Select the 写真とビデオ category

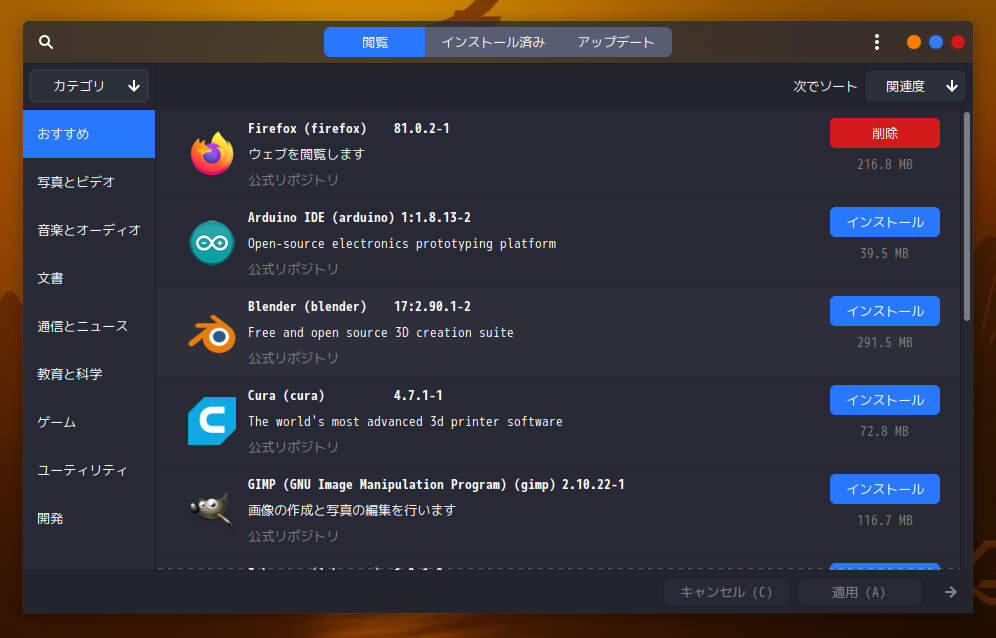[89, 182]
